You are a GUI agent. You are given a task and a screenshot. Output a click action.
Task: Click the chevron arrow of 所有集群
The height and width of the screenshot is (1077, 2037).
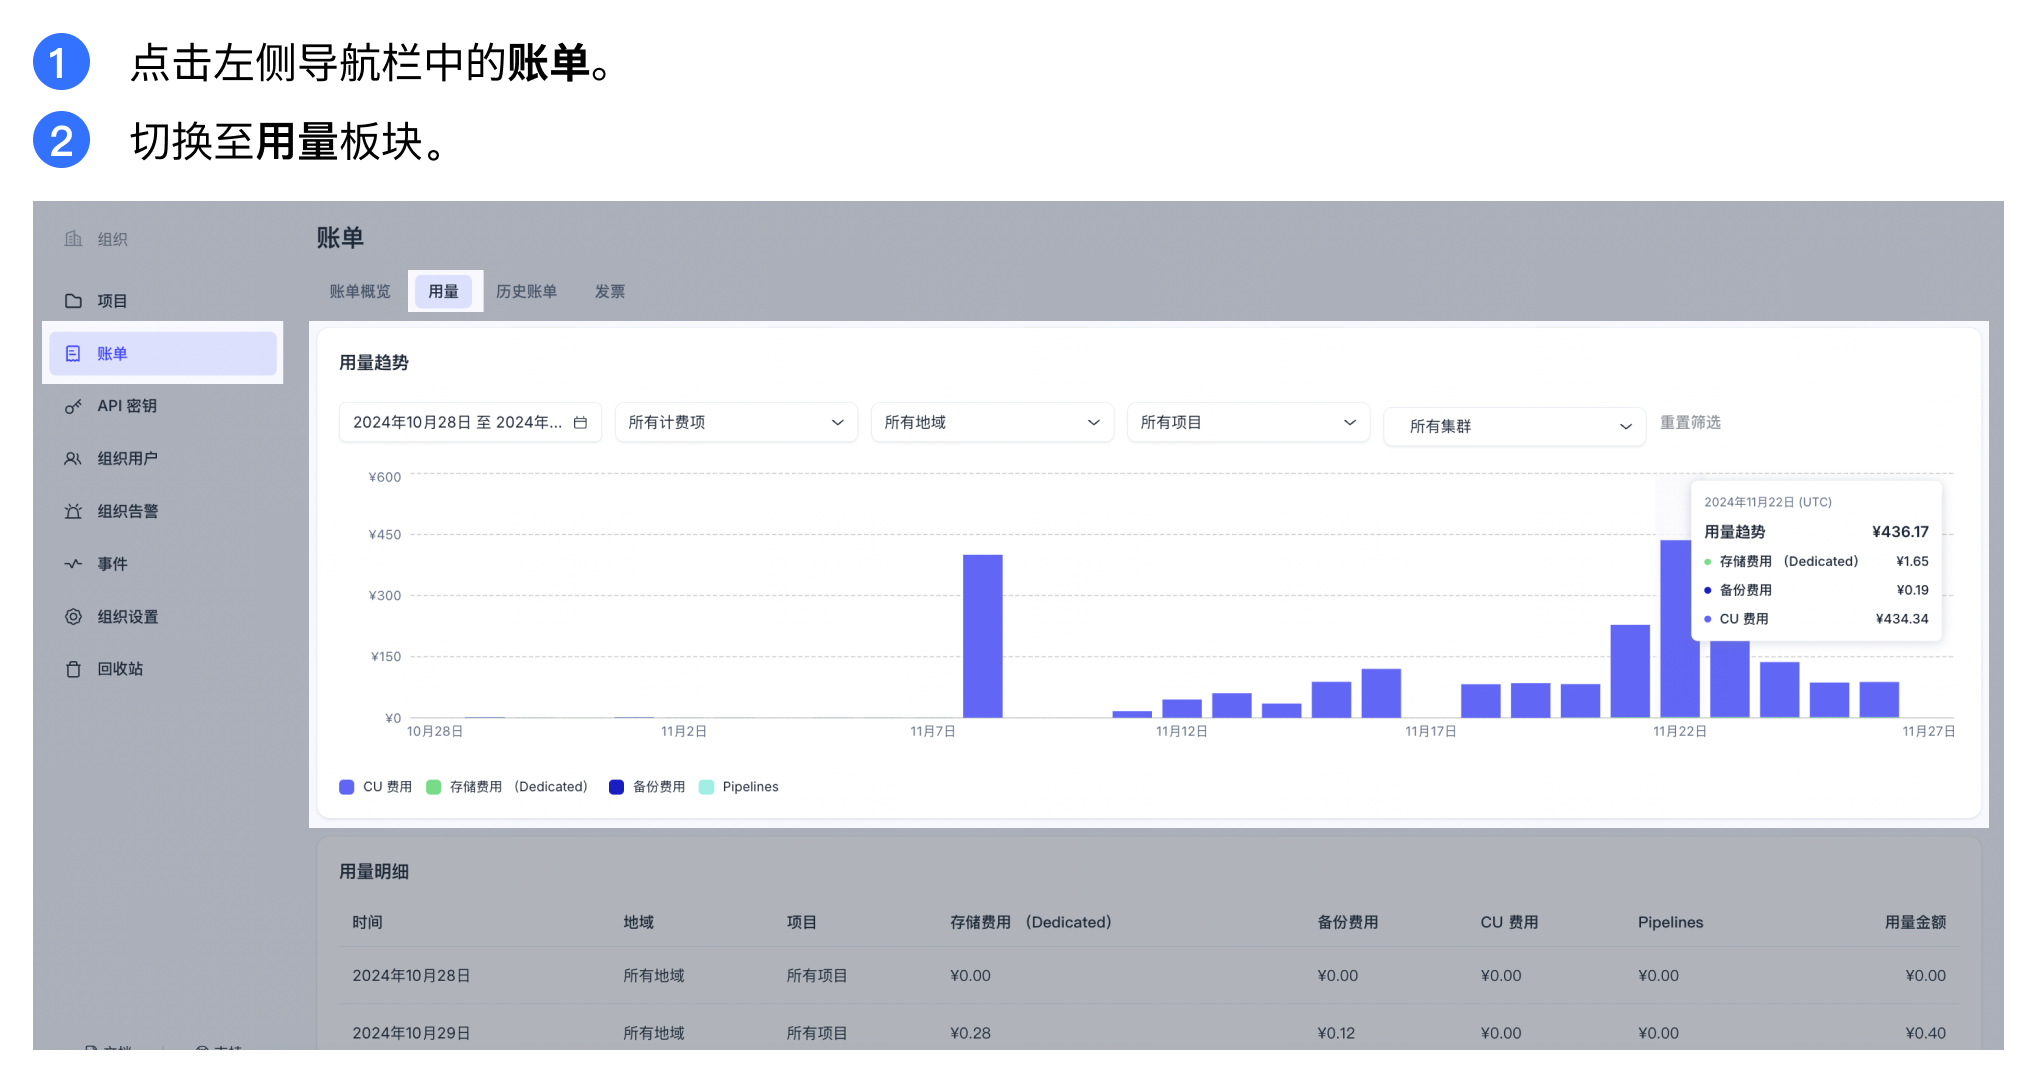click(1626, 427)
